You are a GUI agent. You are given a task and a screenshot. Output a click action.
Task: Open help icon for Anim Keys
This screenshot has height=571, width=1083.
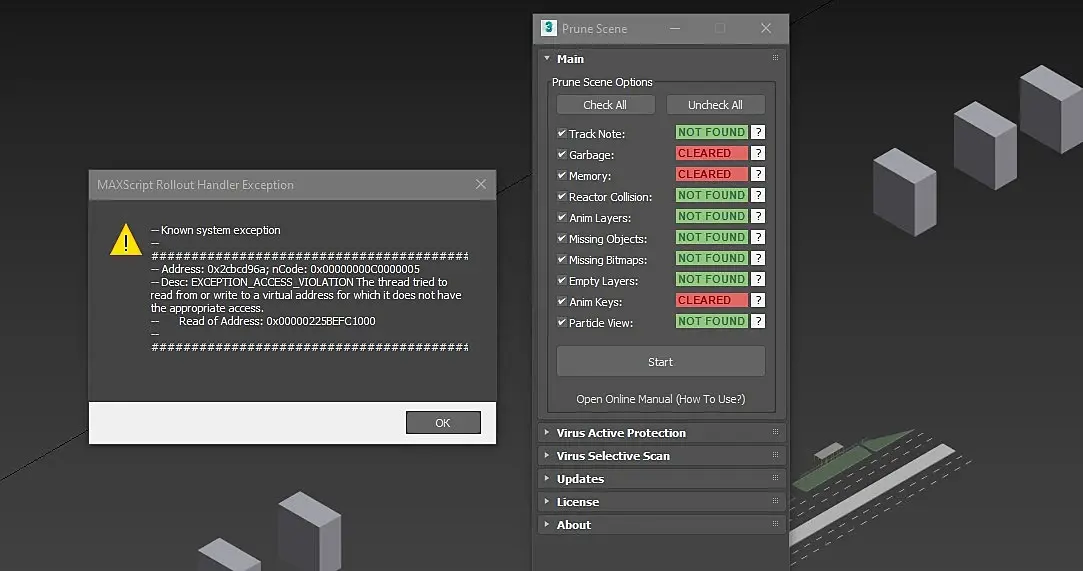click(x=758, y=300)
